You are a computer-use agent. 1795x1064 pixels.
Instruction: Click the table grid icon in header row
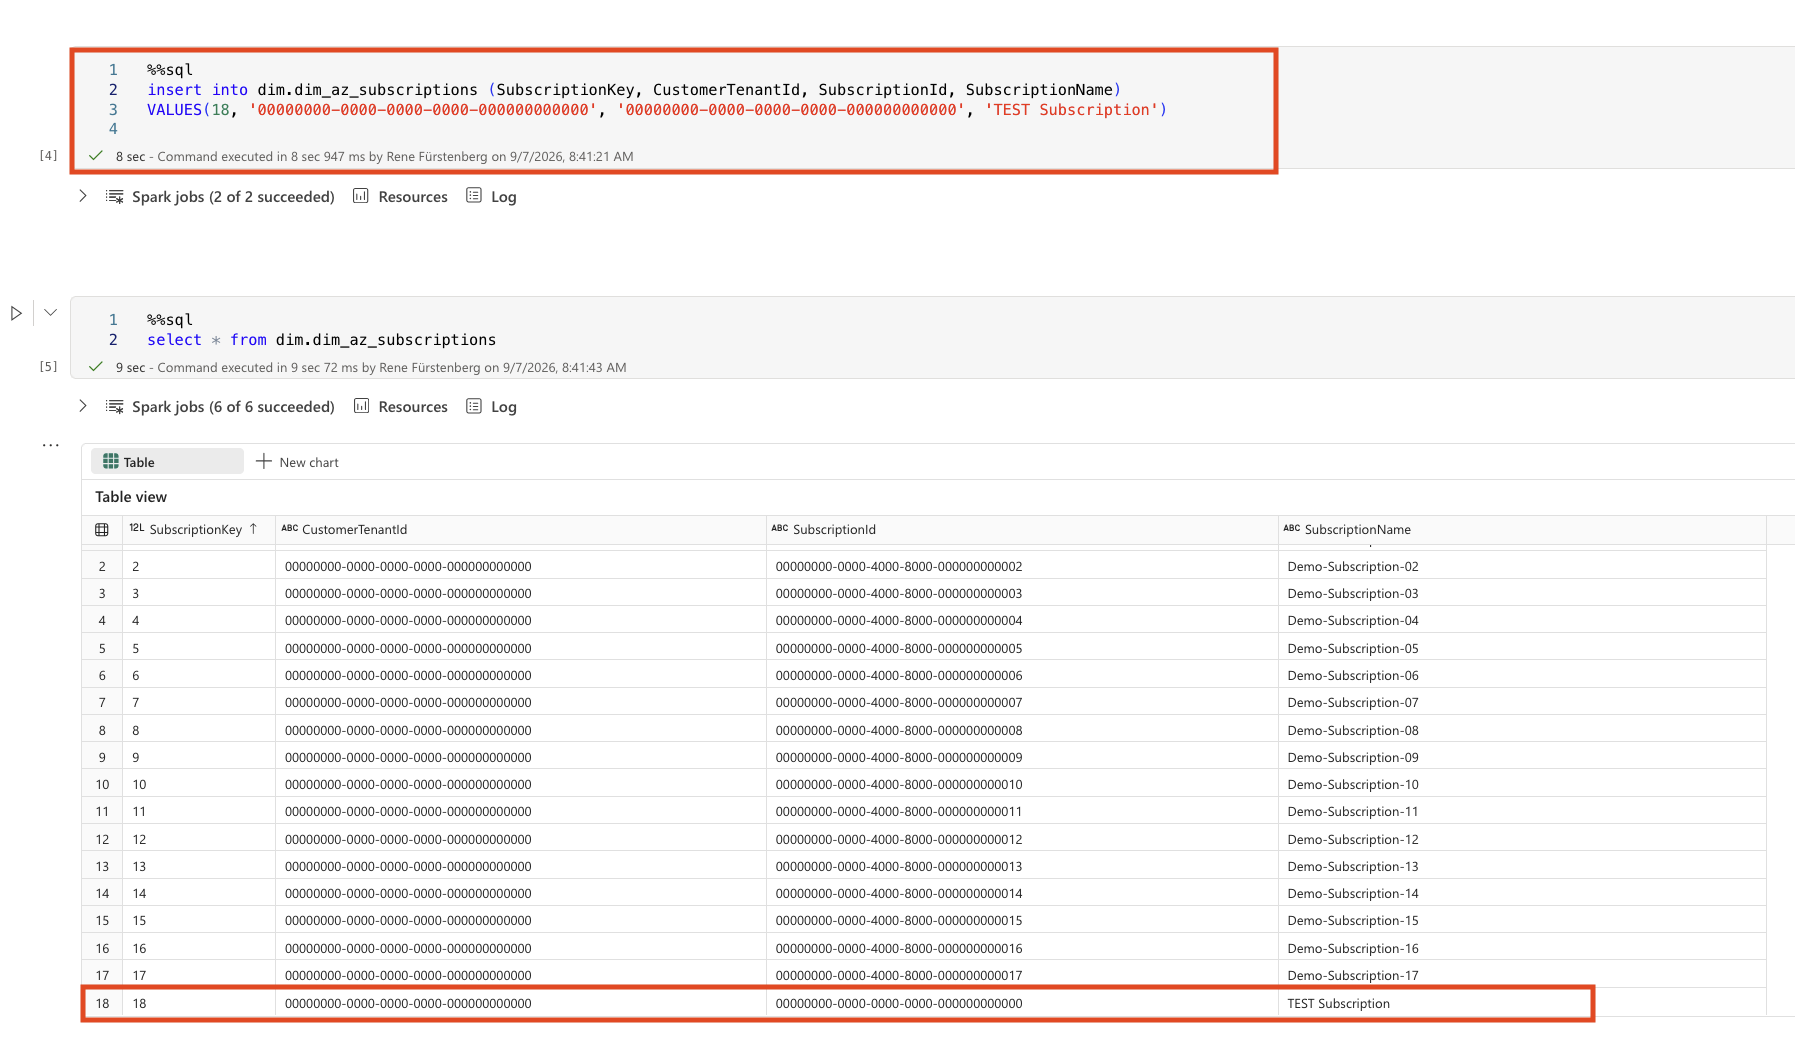pyautogui.click(x=102, y=530)
